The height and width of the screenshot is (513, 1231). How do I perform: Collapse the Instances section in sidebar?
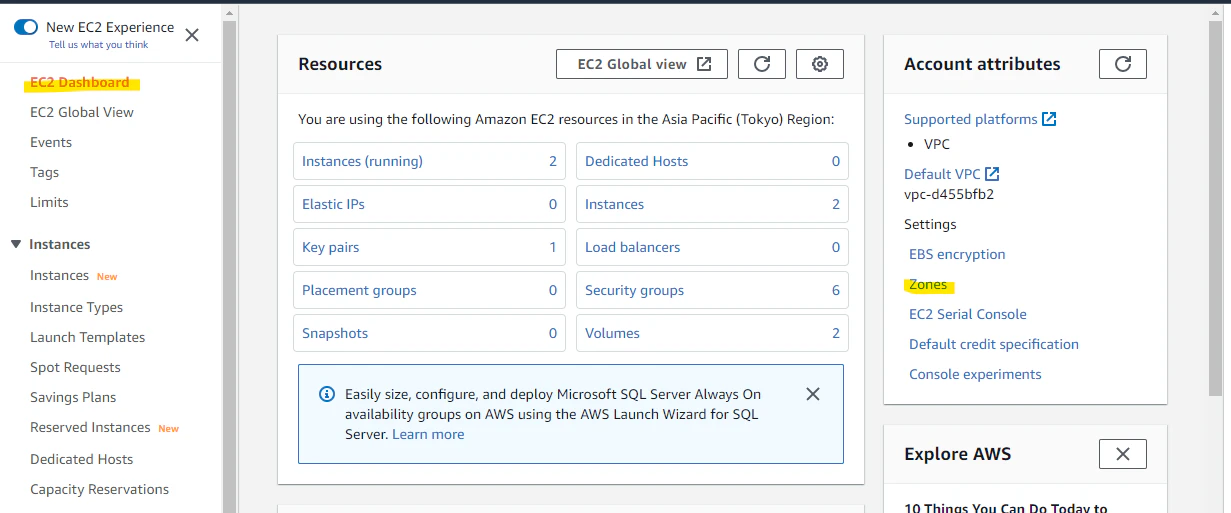tap(16, 244)
